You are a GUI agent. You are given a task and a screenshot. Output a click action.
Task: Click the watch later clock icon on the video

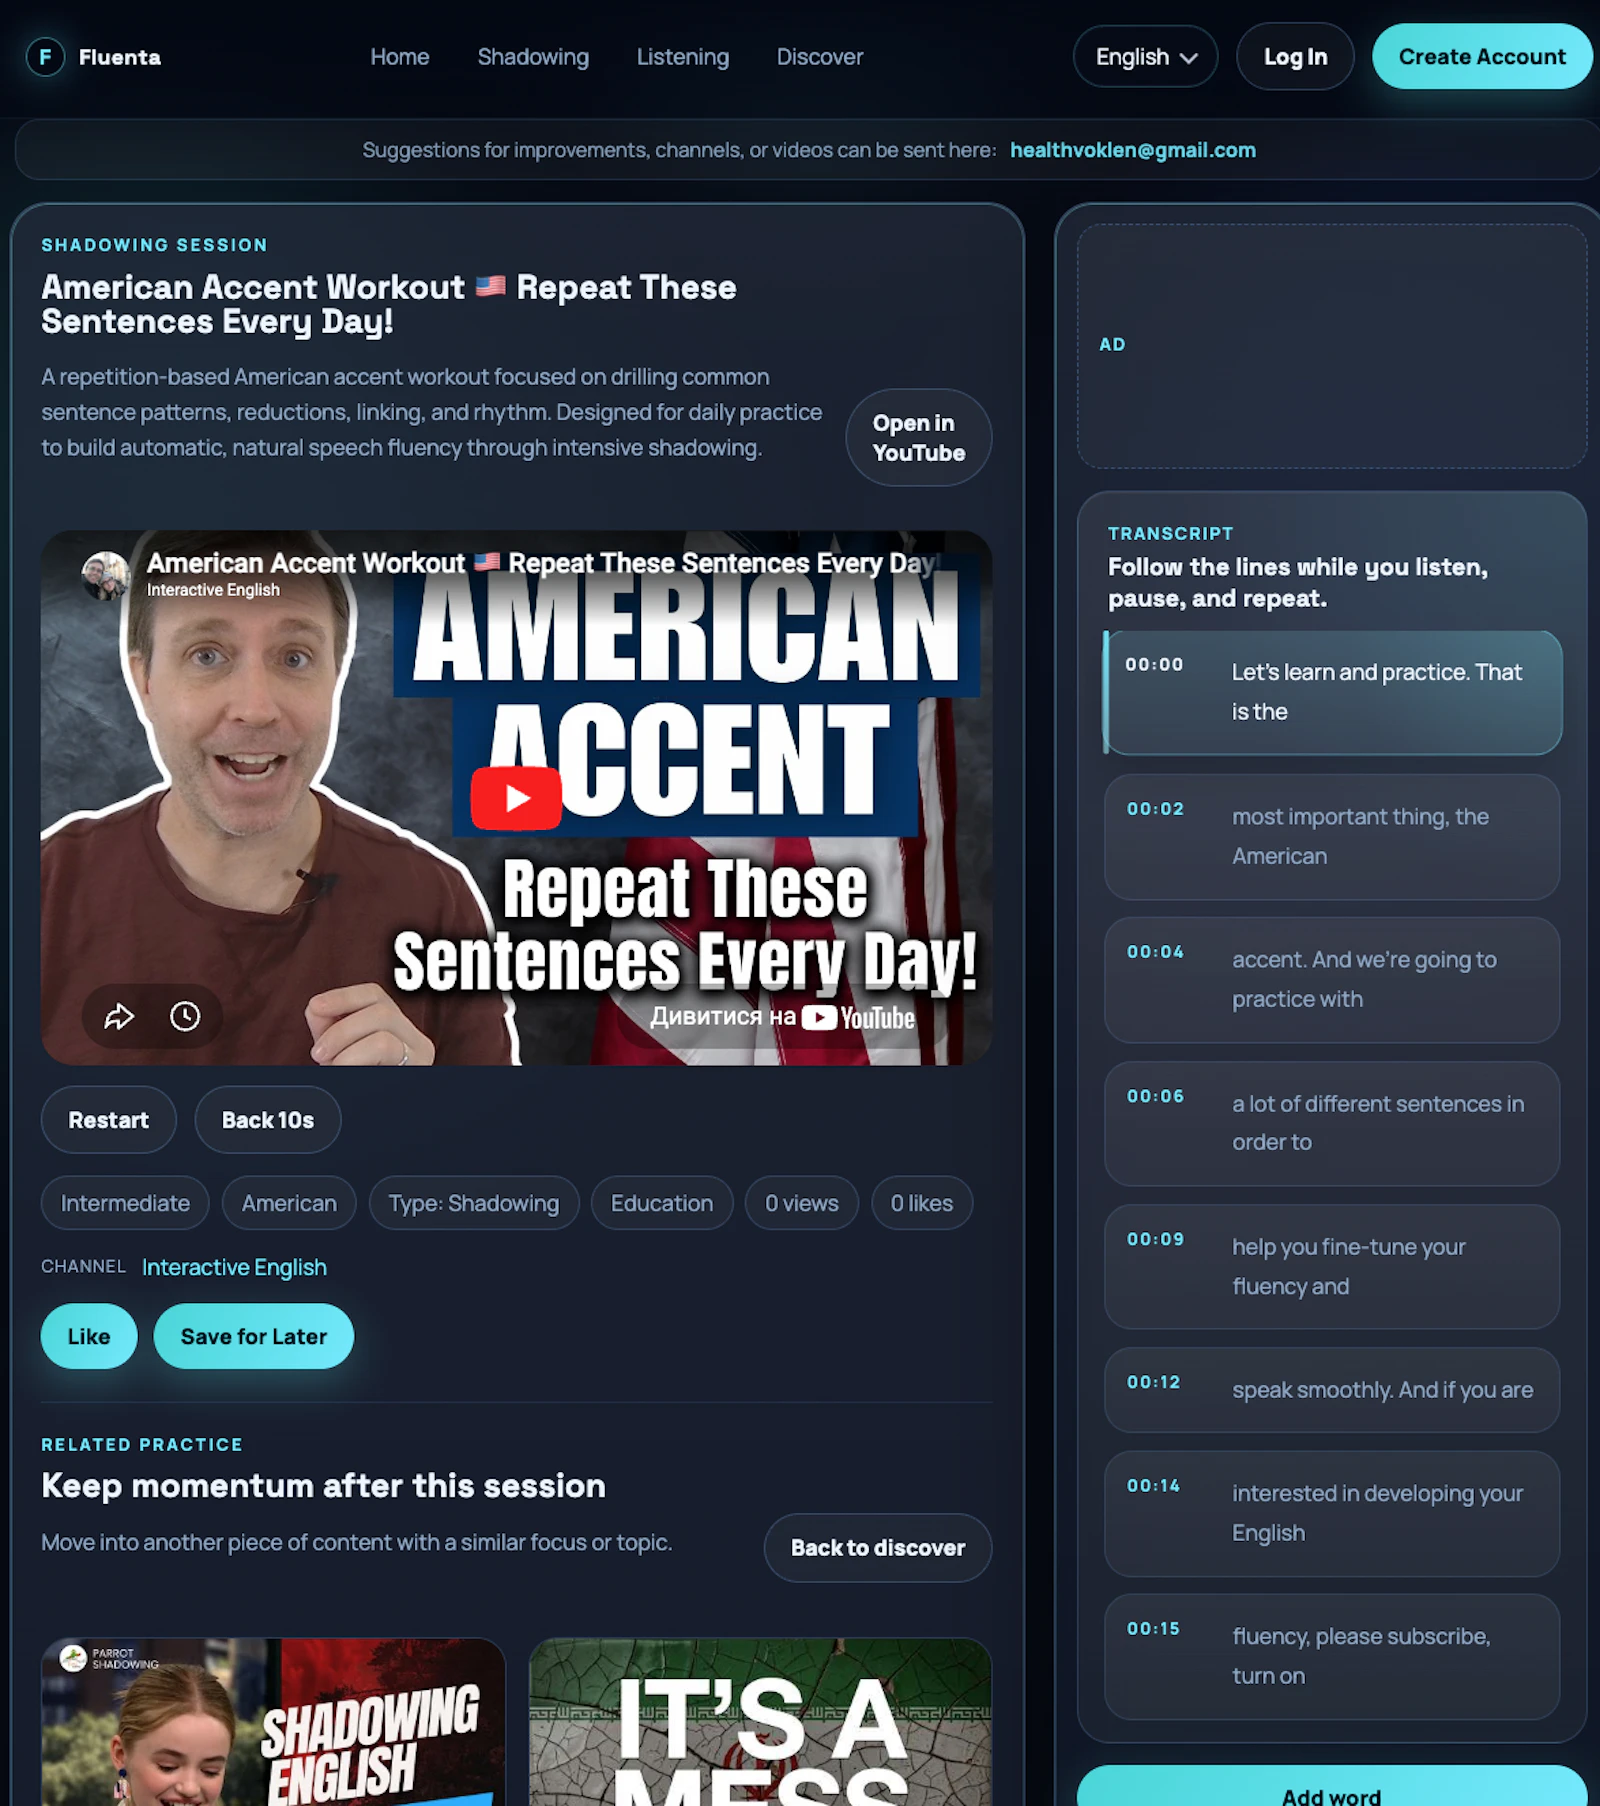pyautogui.click(x=185, y=1017)
